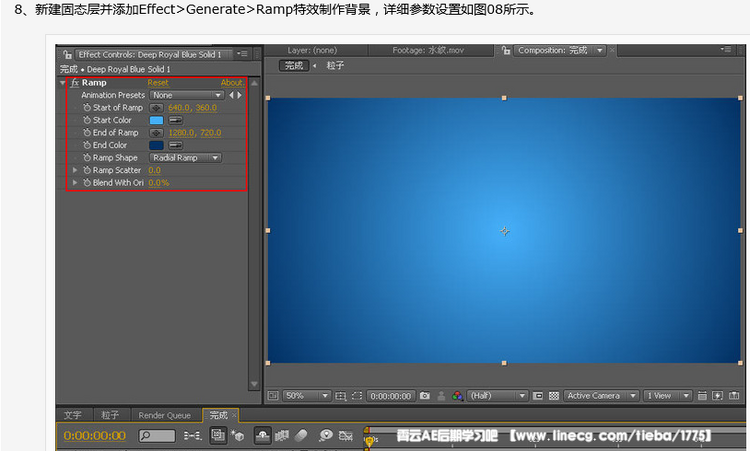Click the End of Ramp point picker crosshair
This screenshot has width=750, height=451.
pos(156,133)
